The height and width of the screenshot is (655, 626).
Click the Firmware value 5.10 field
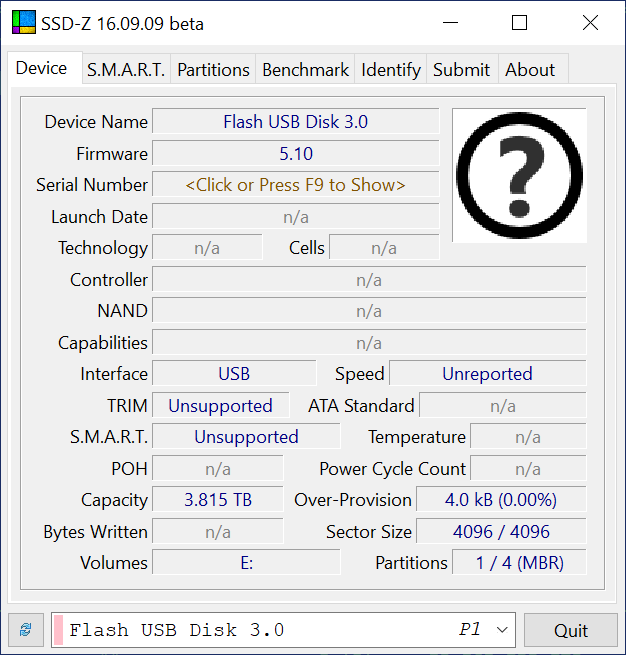click(x=295, y=154)
